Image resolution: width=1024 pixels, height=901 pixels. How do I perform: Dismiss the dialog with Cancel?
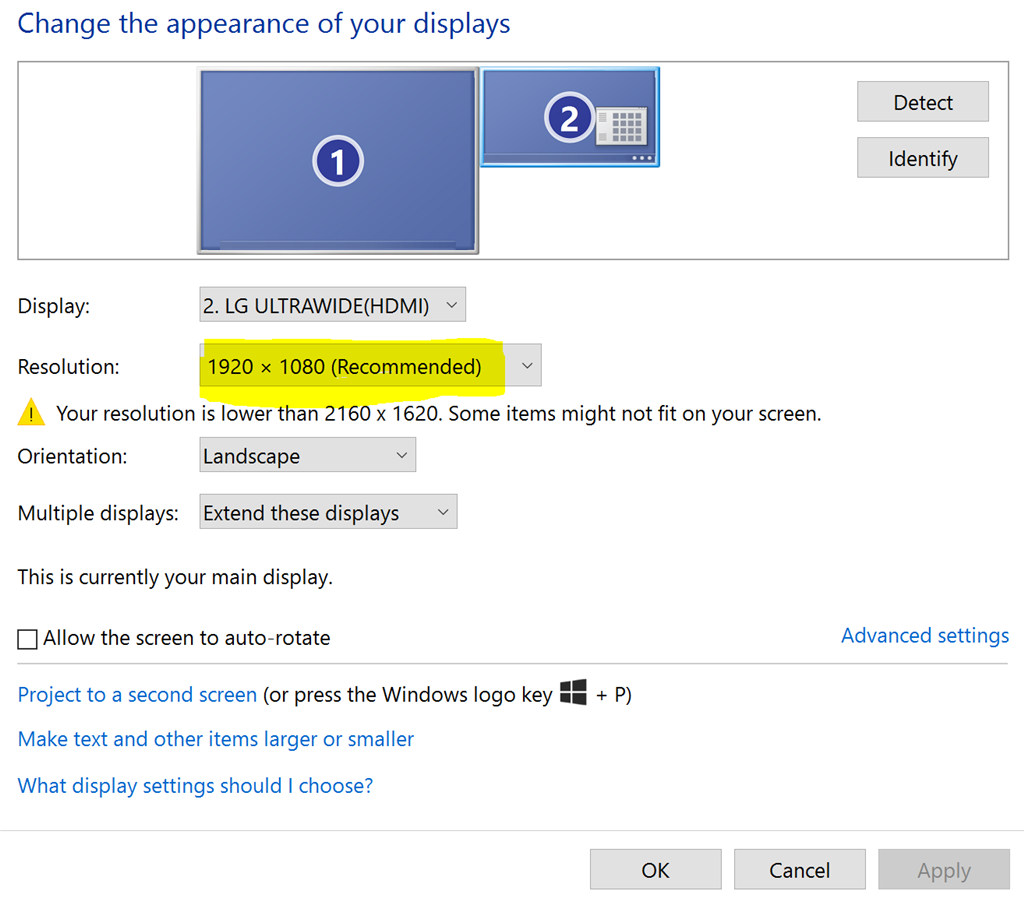click(799, 870)
